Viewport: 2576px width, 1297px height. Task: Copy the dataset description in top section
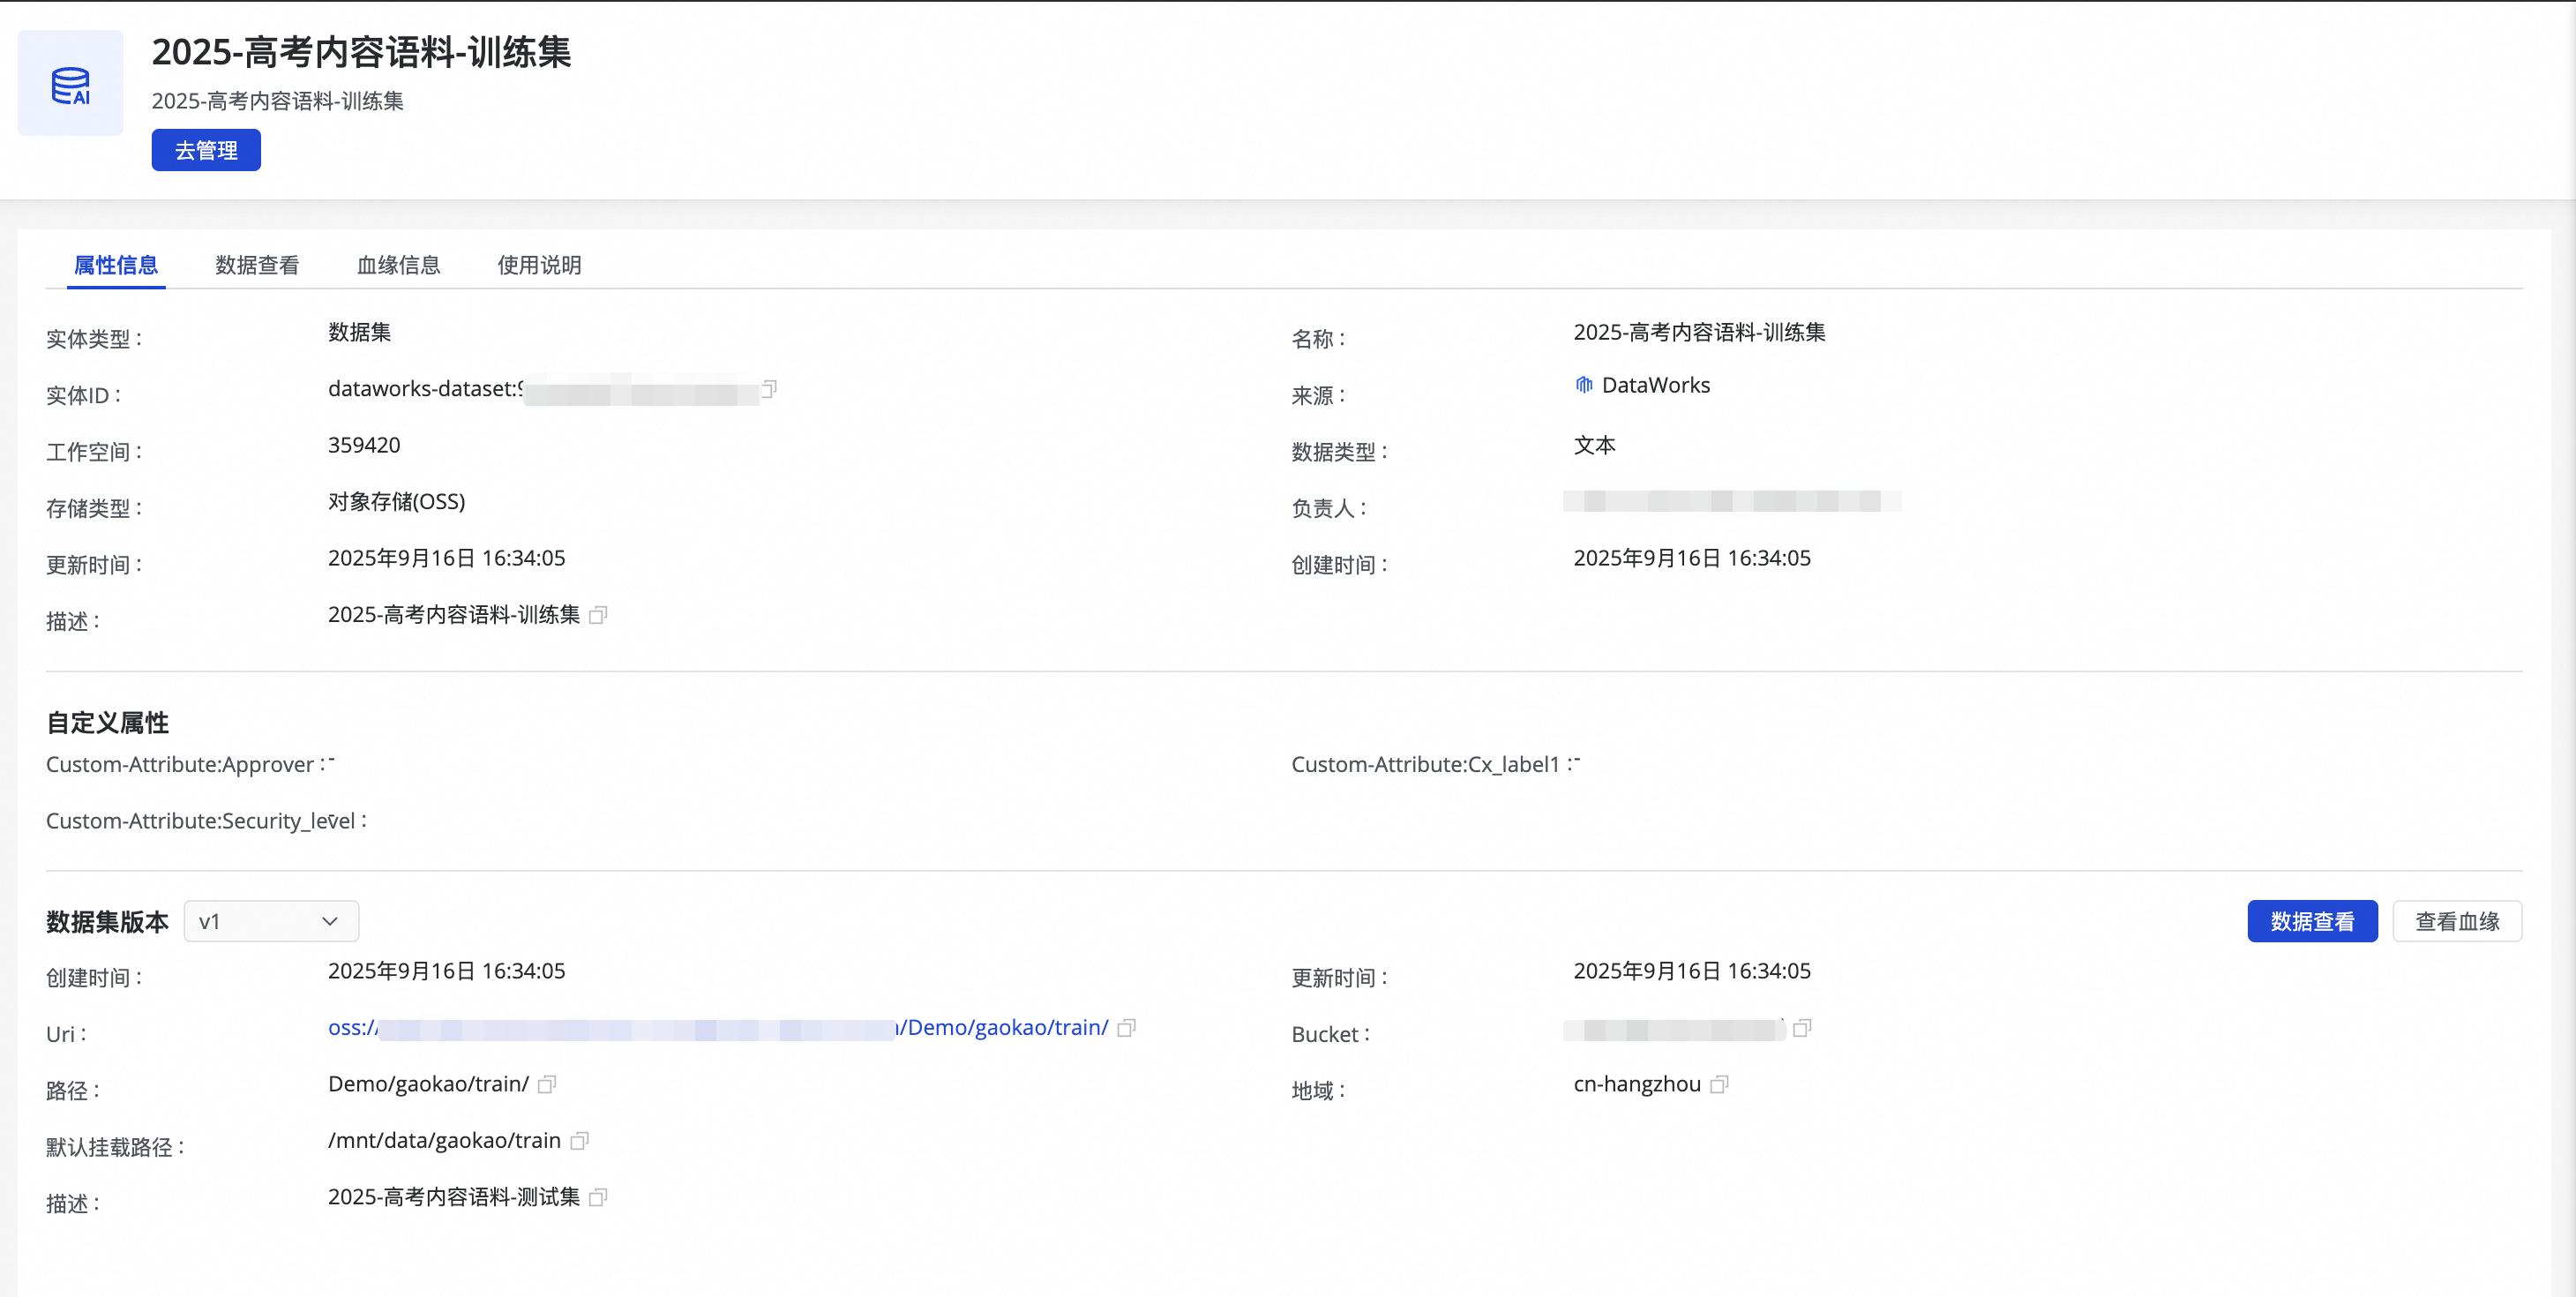tap(598, 615)
